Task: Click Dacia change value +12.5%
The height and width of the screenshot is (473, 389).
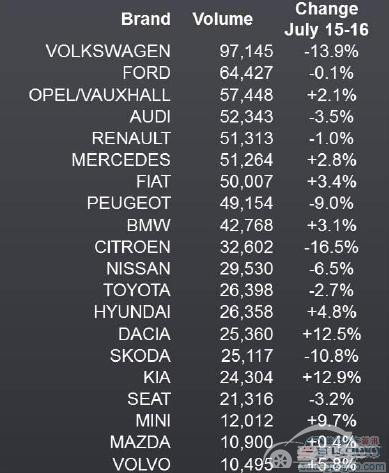Action: coord(331,334)
